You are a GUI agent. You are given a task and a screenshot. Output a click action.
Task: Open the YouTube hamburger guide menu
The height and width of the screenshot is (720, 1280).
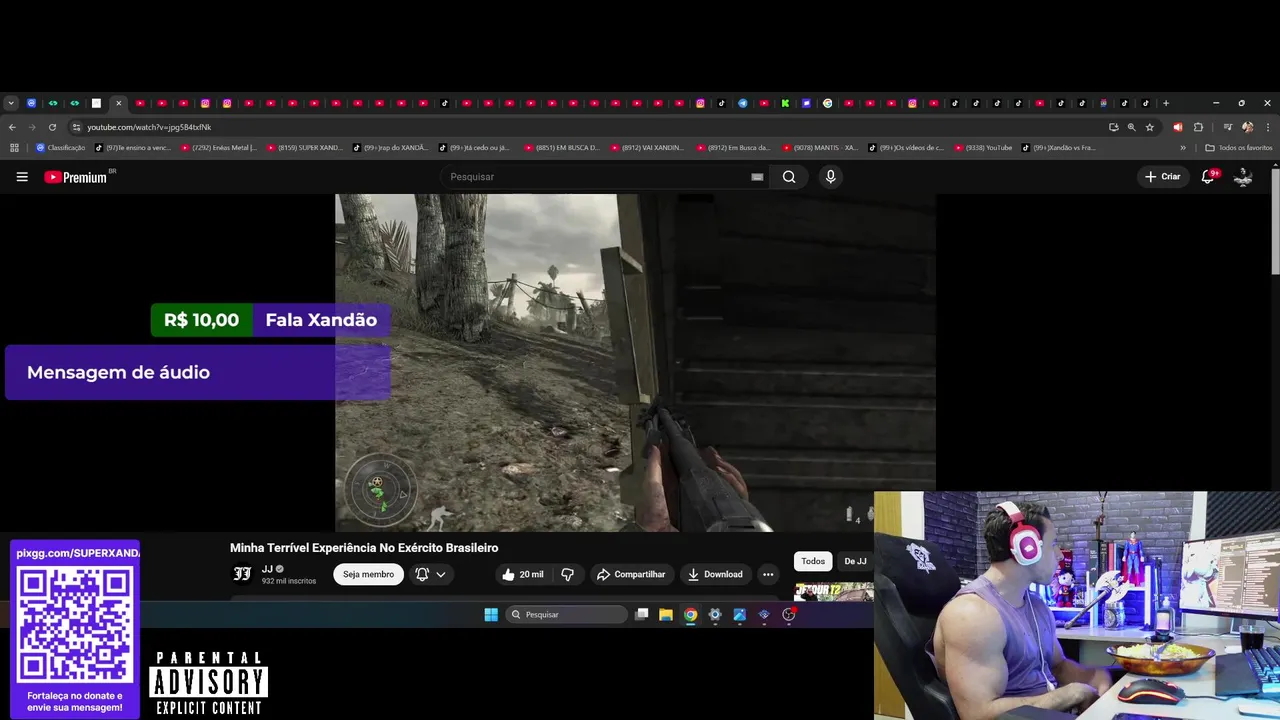point(22,177)
